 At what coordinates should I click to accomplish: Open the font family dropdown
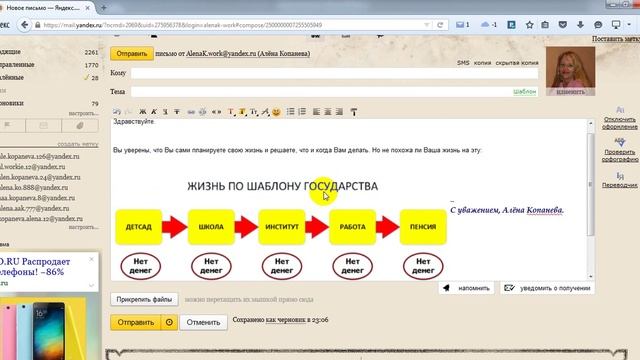[x=265, y=111]
